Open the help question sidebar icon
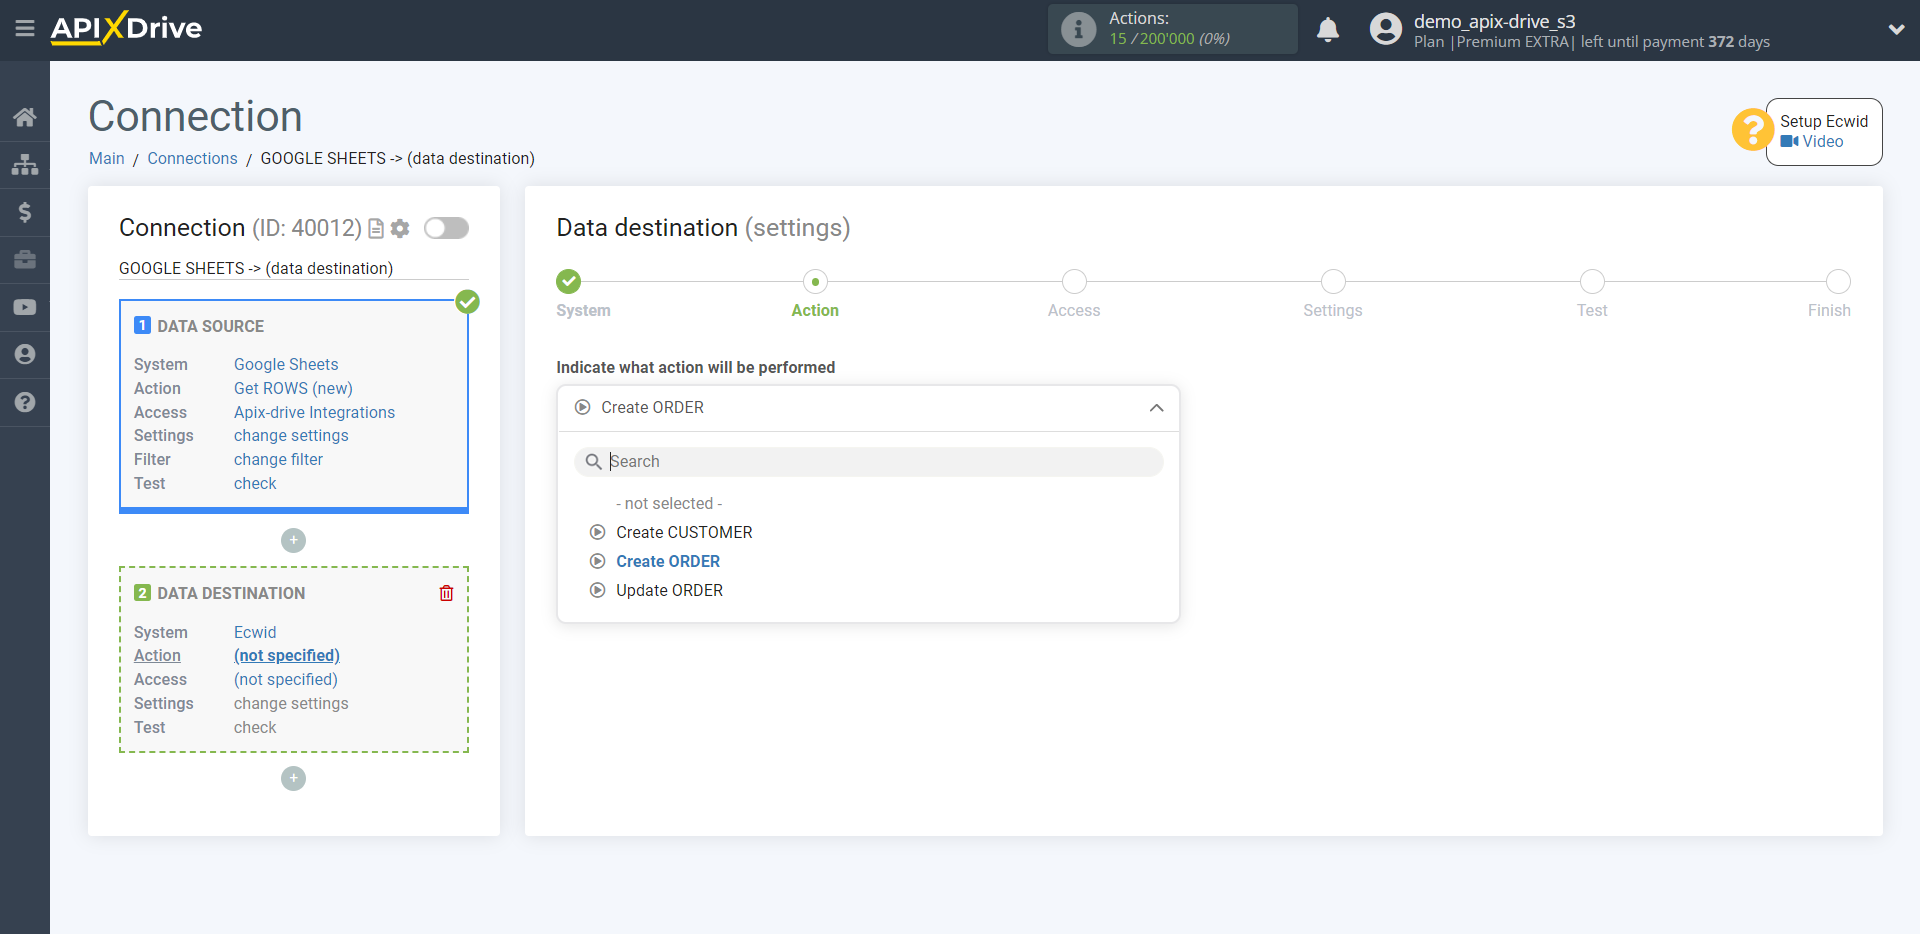Image resolution: width=1920 pixels, height=934 pixels. click(25, 402)
